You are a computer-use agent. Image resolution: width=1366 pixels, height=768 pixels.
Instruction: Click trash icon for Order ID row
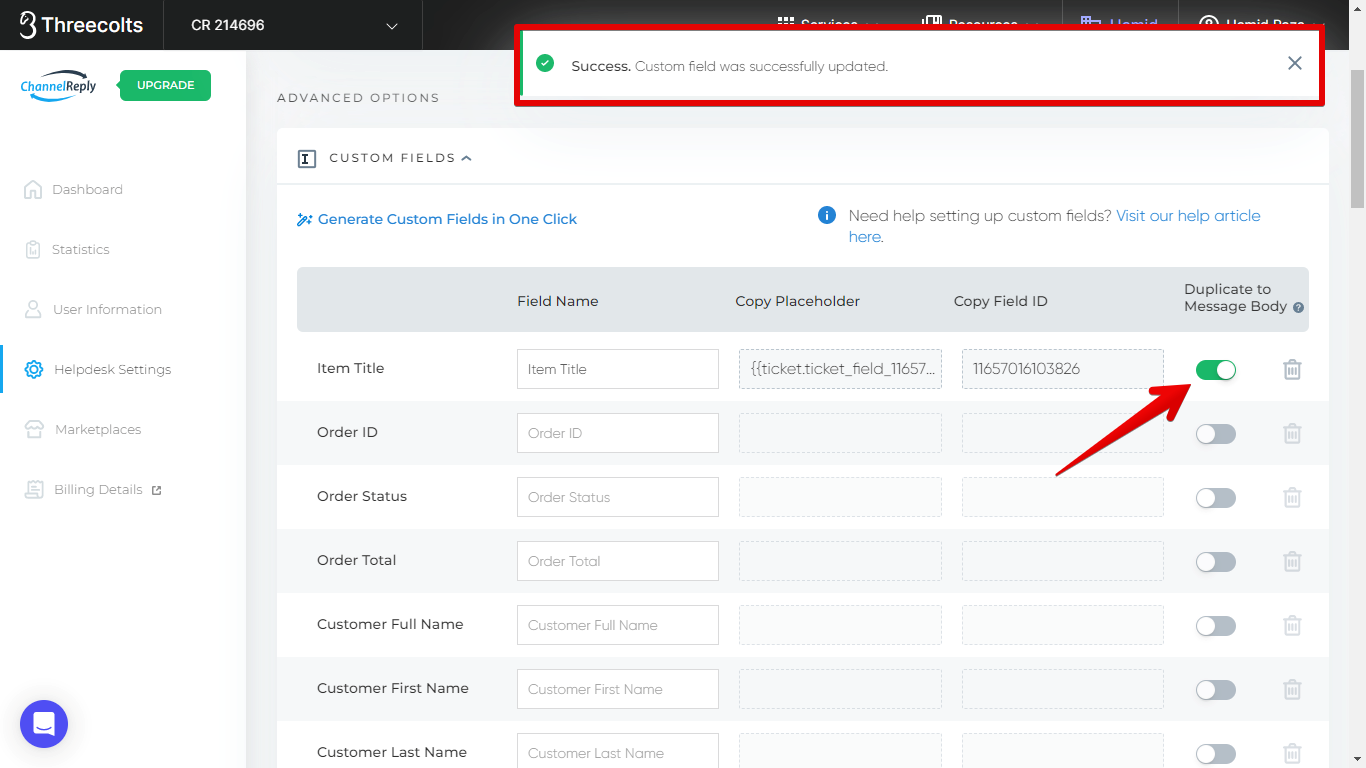[x=1292, y=433]
